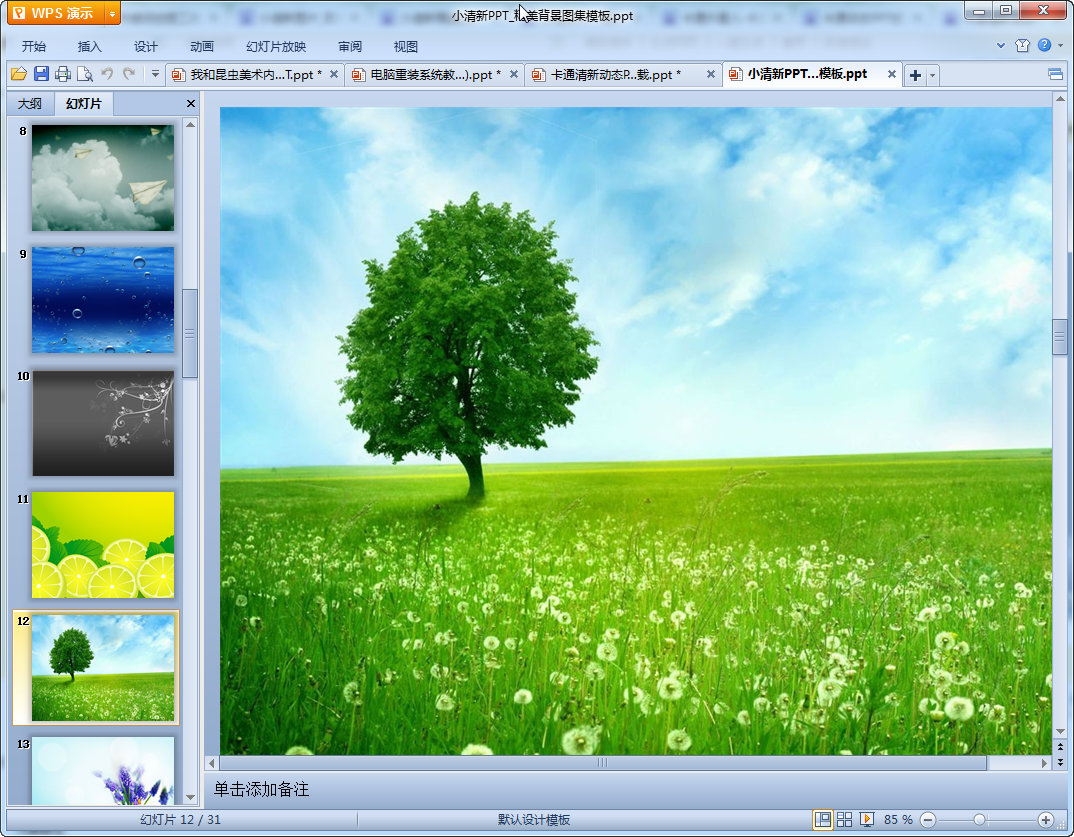Switch to the 卡通清新动态 document tab

click(x=615, y=75)
